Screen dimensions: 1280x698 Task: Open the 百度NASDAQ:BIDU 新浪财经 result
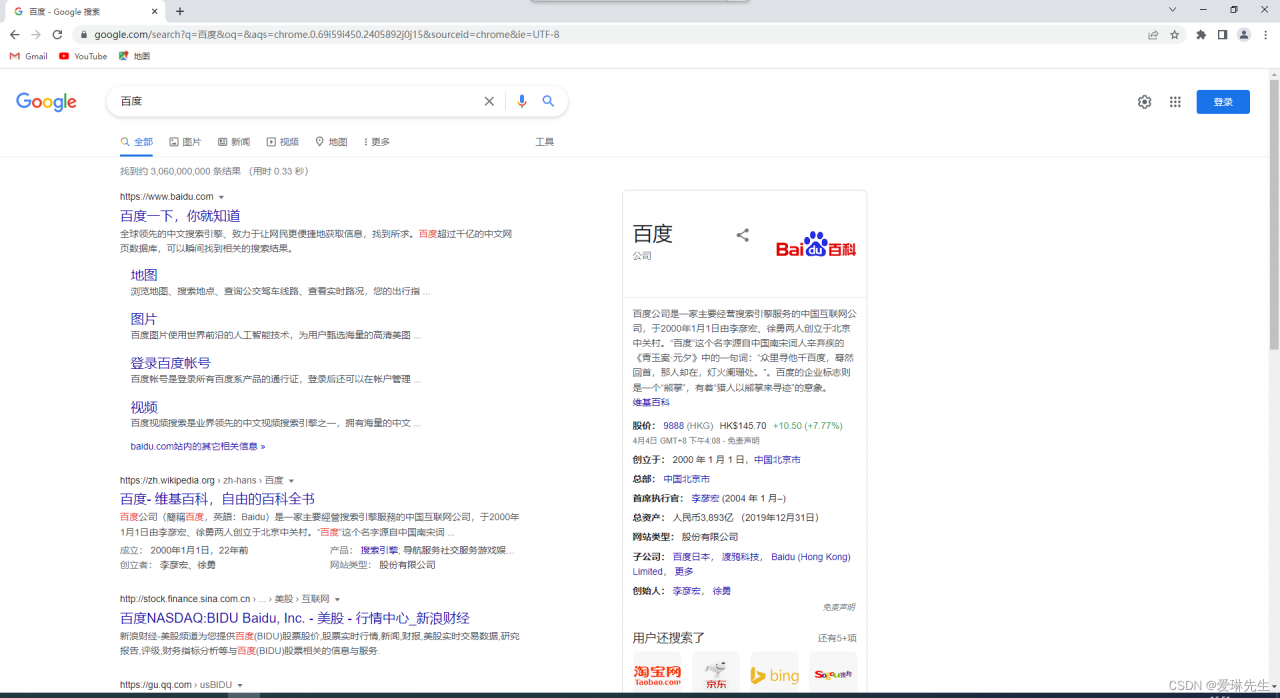coord(295,618)
